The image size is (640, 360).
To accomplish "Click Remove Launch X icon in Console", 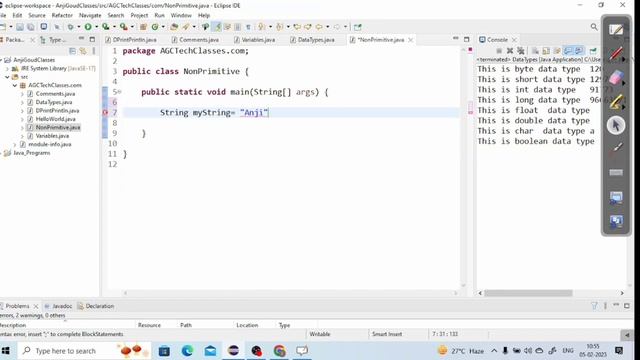I will (x=510, y=51).
